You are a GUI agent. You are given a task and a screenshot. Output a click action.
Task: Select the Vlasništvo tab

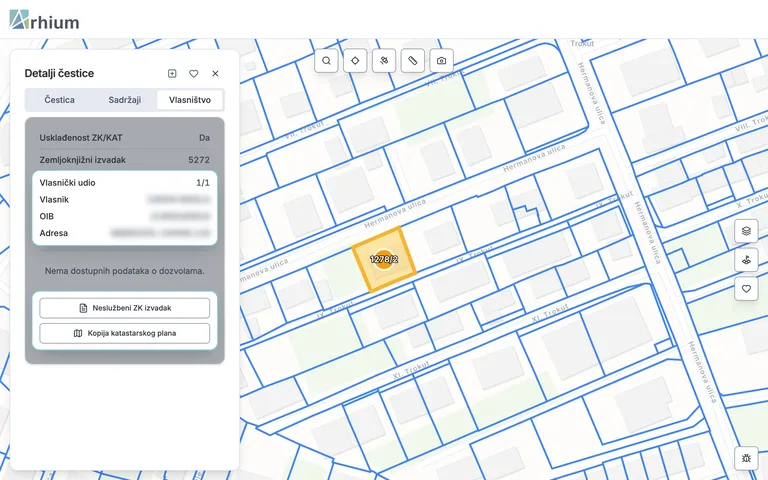(x=190, y=100)
